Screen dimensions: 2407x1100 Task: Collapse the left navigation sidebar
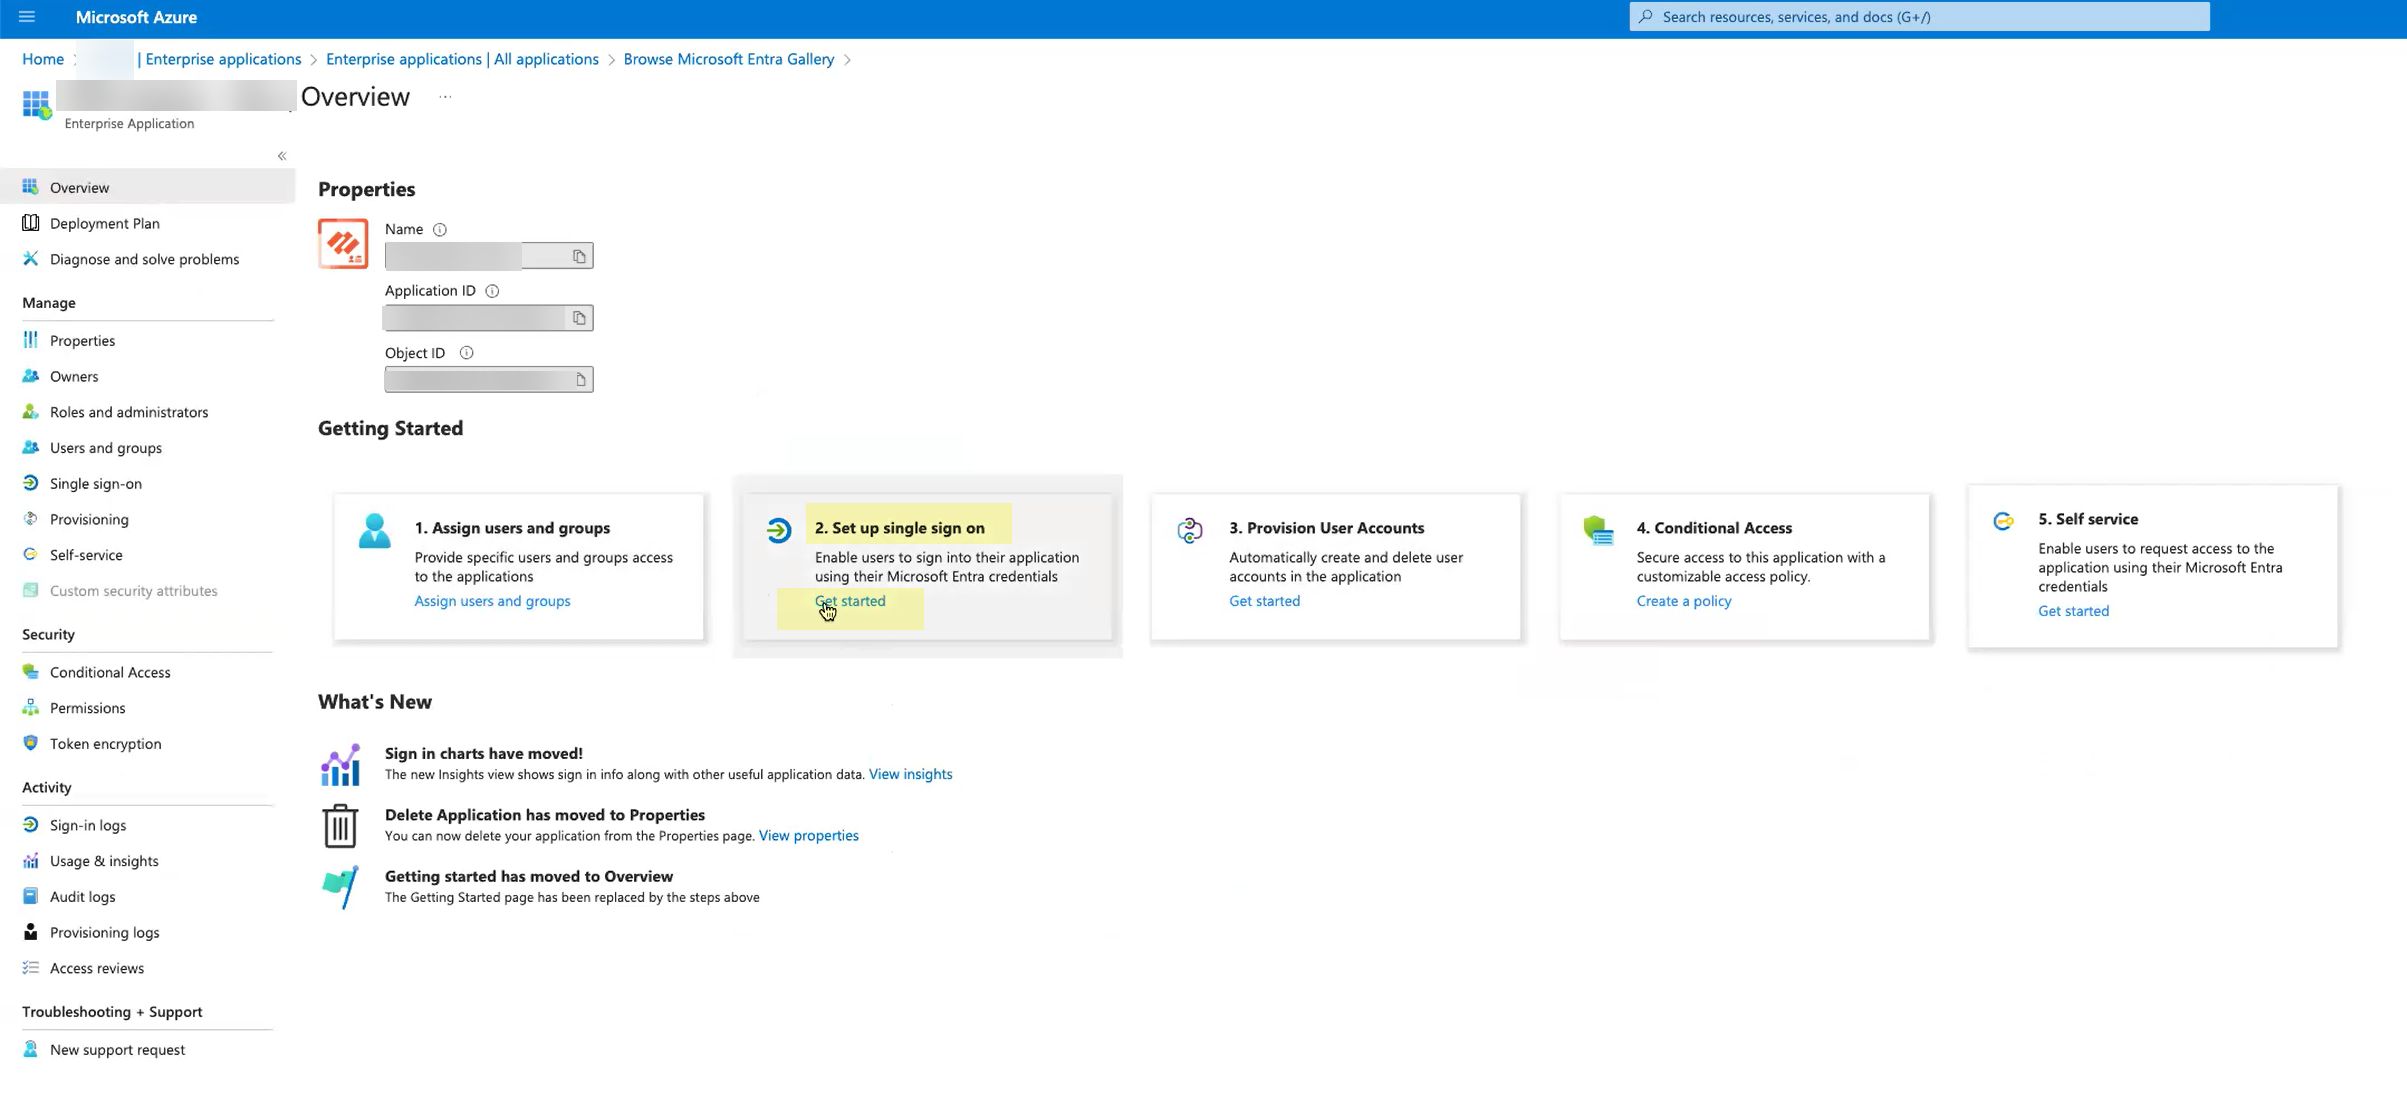tap(282, 156)
